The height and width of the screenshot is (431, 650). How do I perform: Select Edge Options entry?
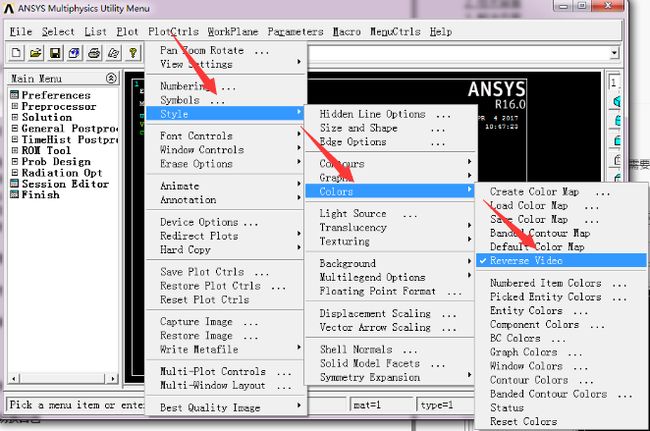[x=390, y=142]
